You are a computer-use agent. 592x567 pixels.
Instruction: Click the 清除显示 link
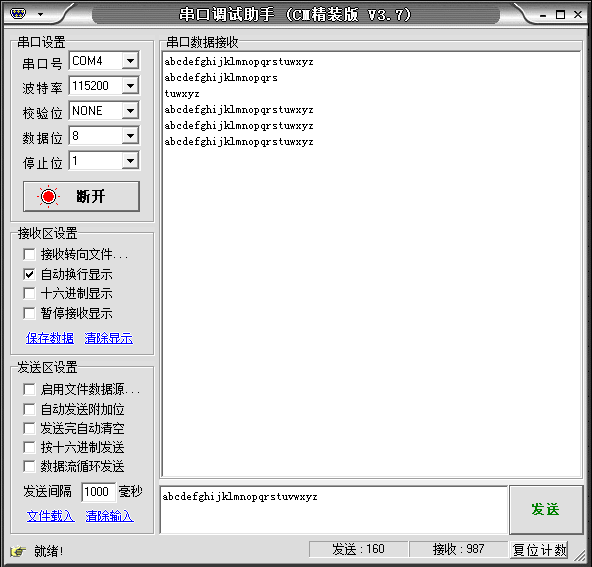109,338
